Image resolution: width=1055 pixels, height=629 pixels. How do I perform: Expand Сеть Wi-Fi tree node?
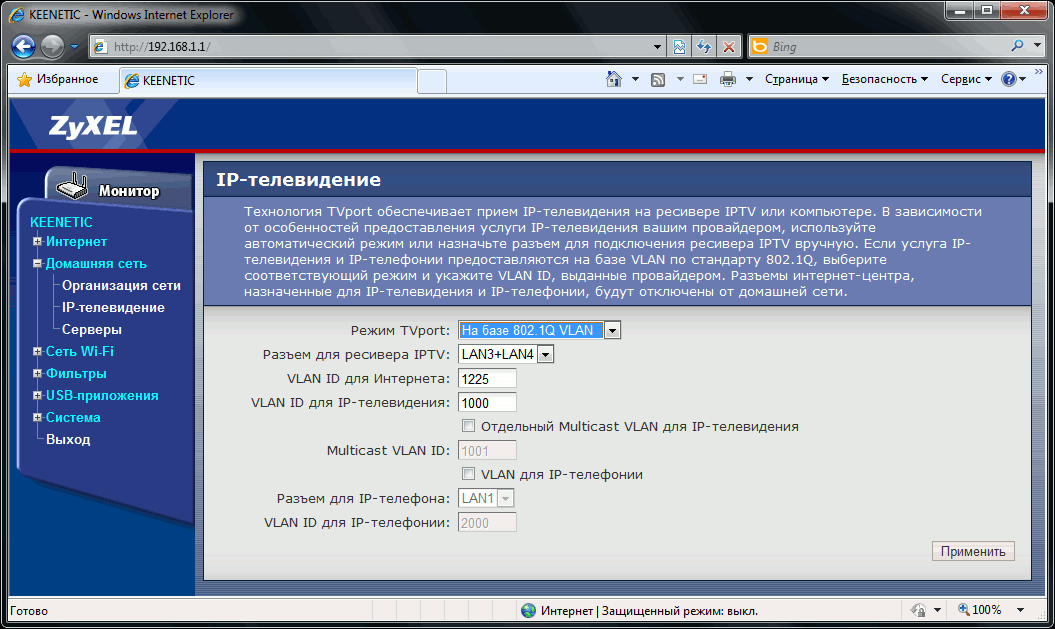point(37,352)
